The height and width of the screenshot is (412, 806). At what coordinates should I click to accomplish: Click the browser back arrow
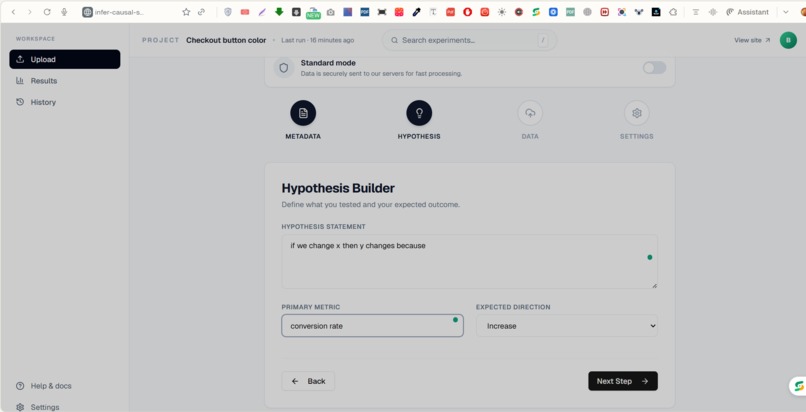14,12
